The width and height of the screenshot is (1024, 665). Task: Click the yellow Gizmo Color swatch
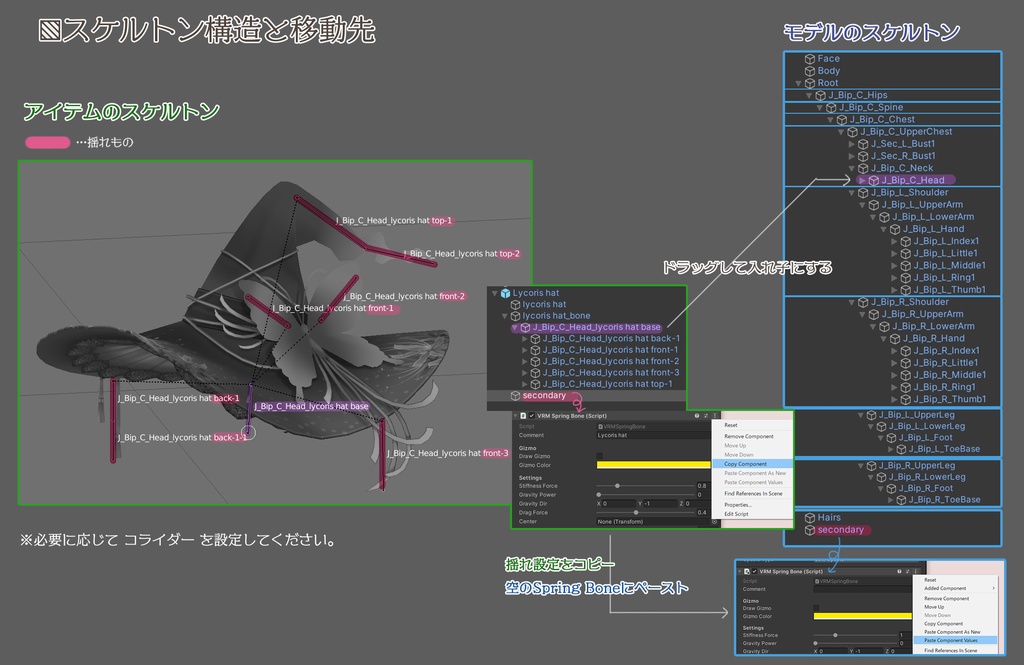click(x=651, y=465)
